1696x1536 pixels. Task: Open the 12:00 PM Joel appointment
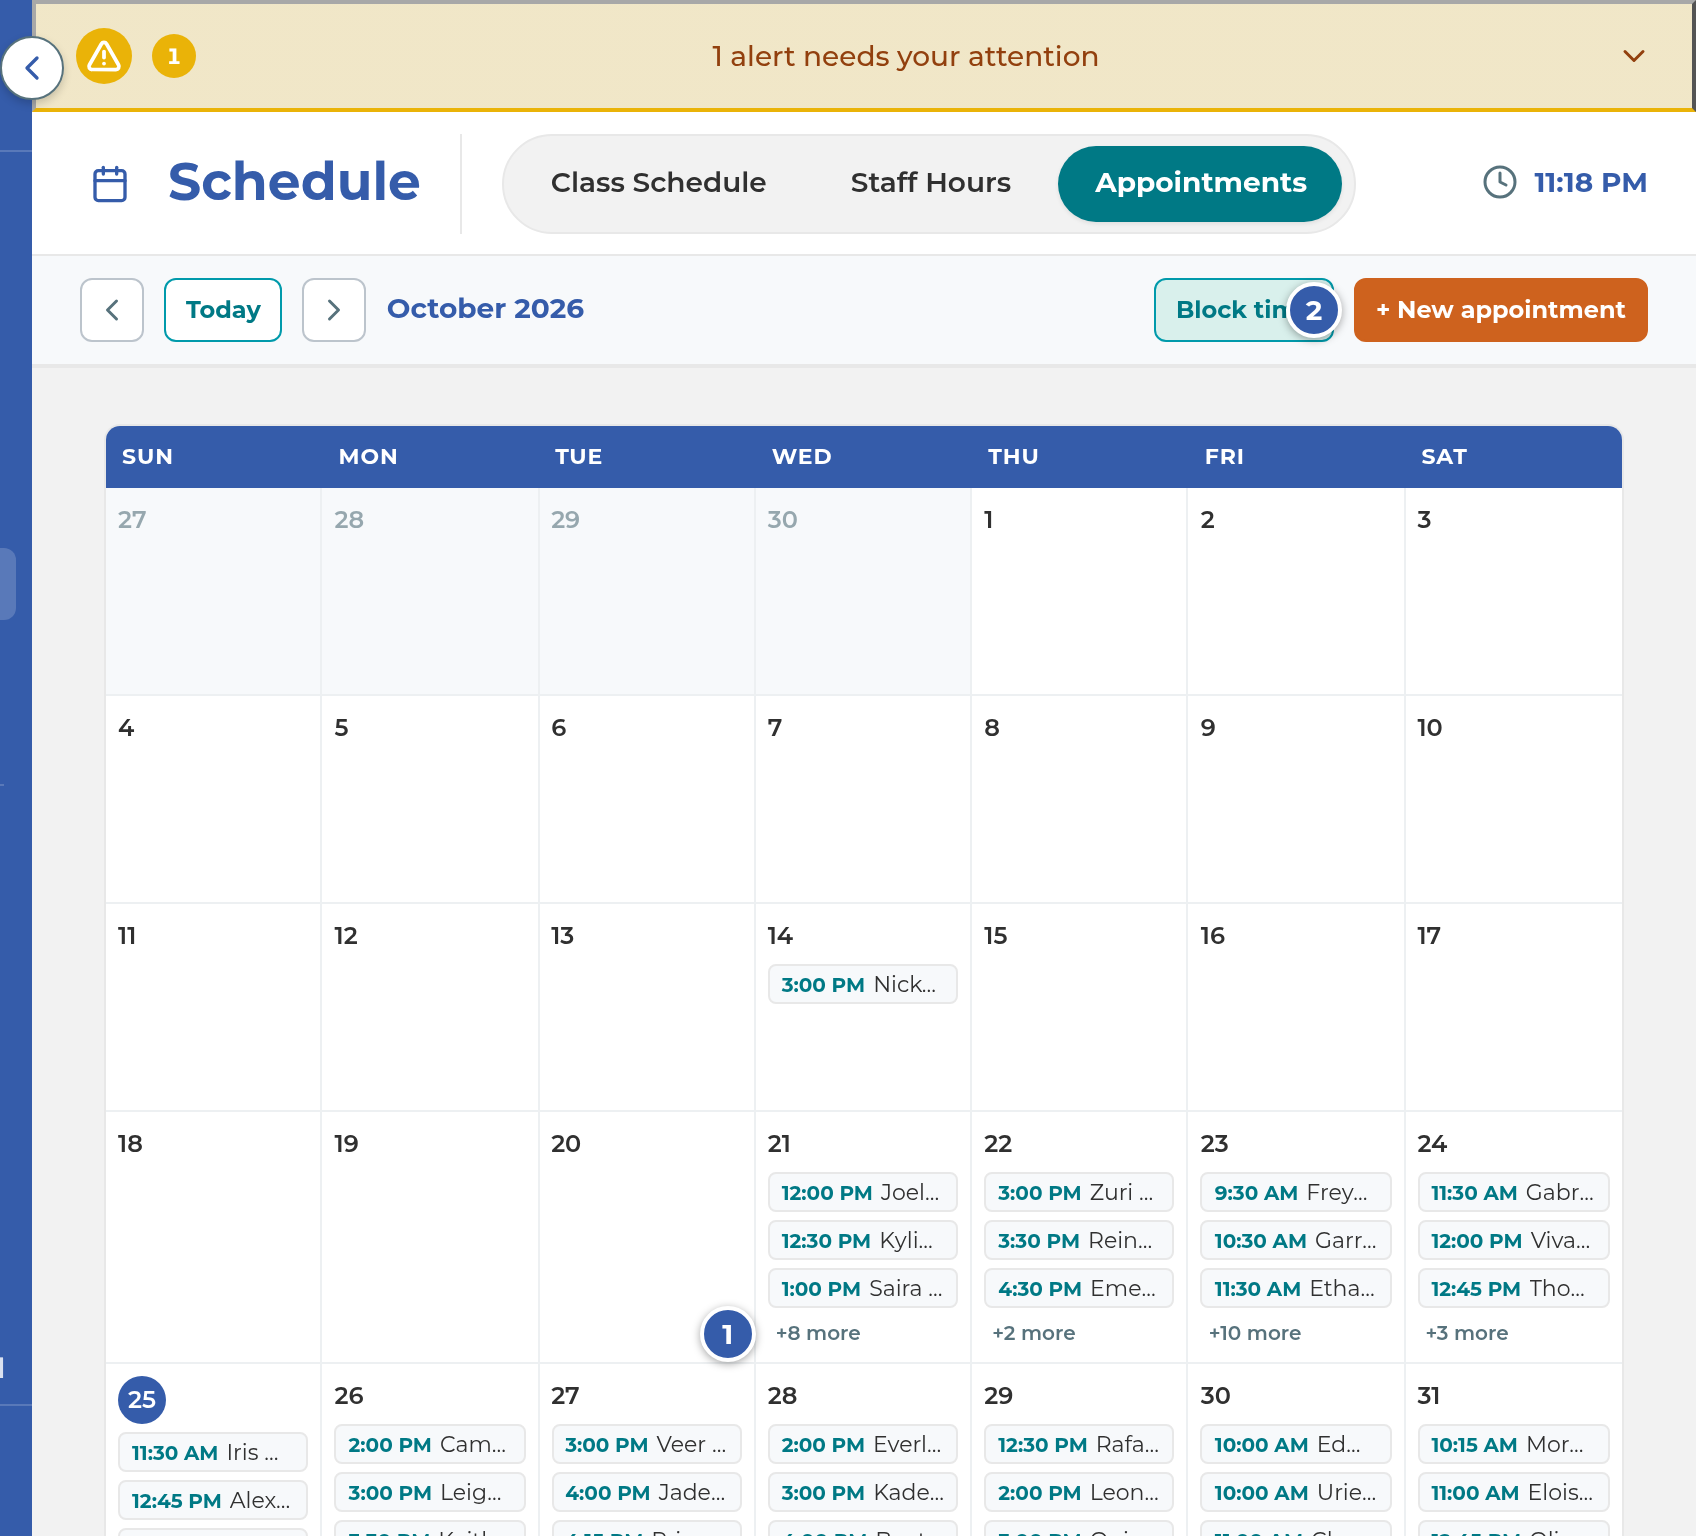point(862,1192)
